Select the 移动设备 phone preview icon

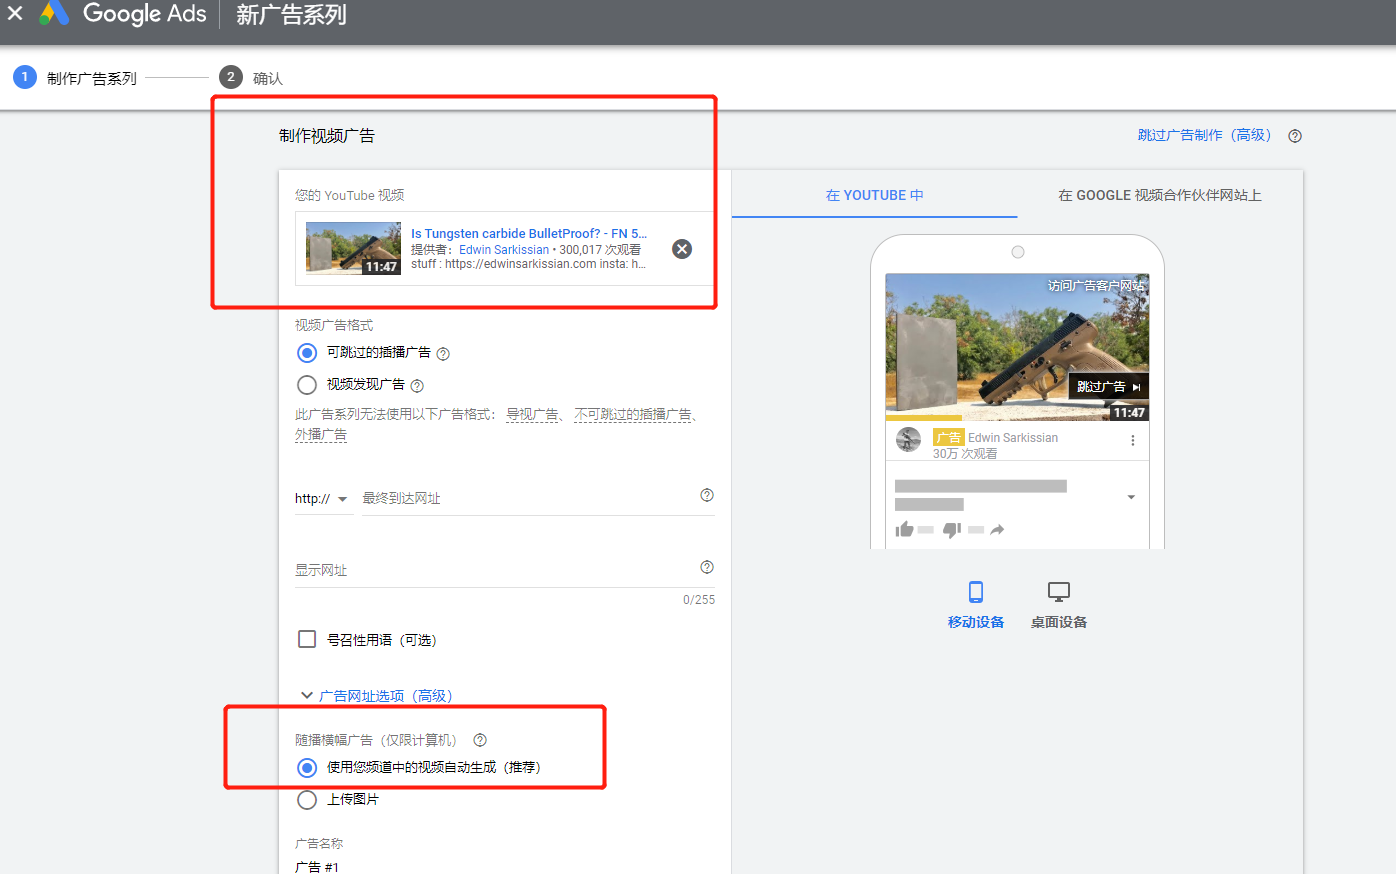coord(976,592)
